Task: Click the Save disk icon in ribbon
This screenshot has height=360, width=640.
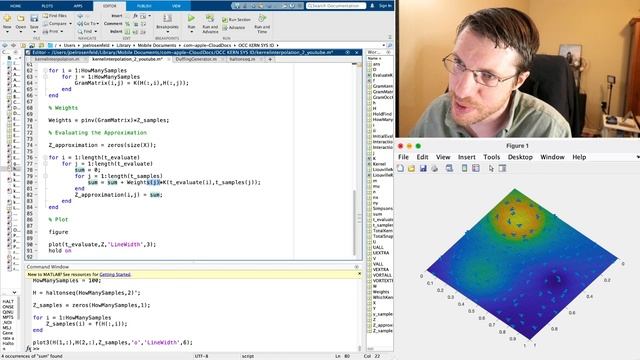Action: click(x=34, y=18)
